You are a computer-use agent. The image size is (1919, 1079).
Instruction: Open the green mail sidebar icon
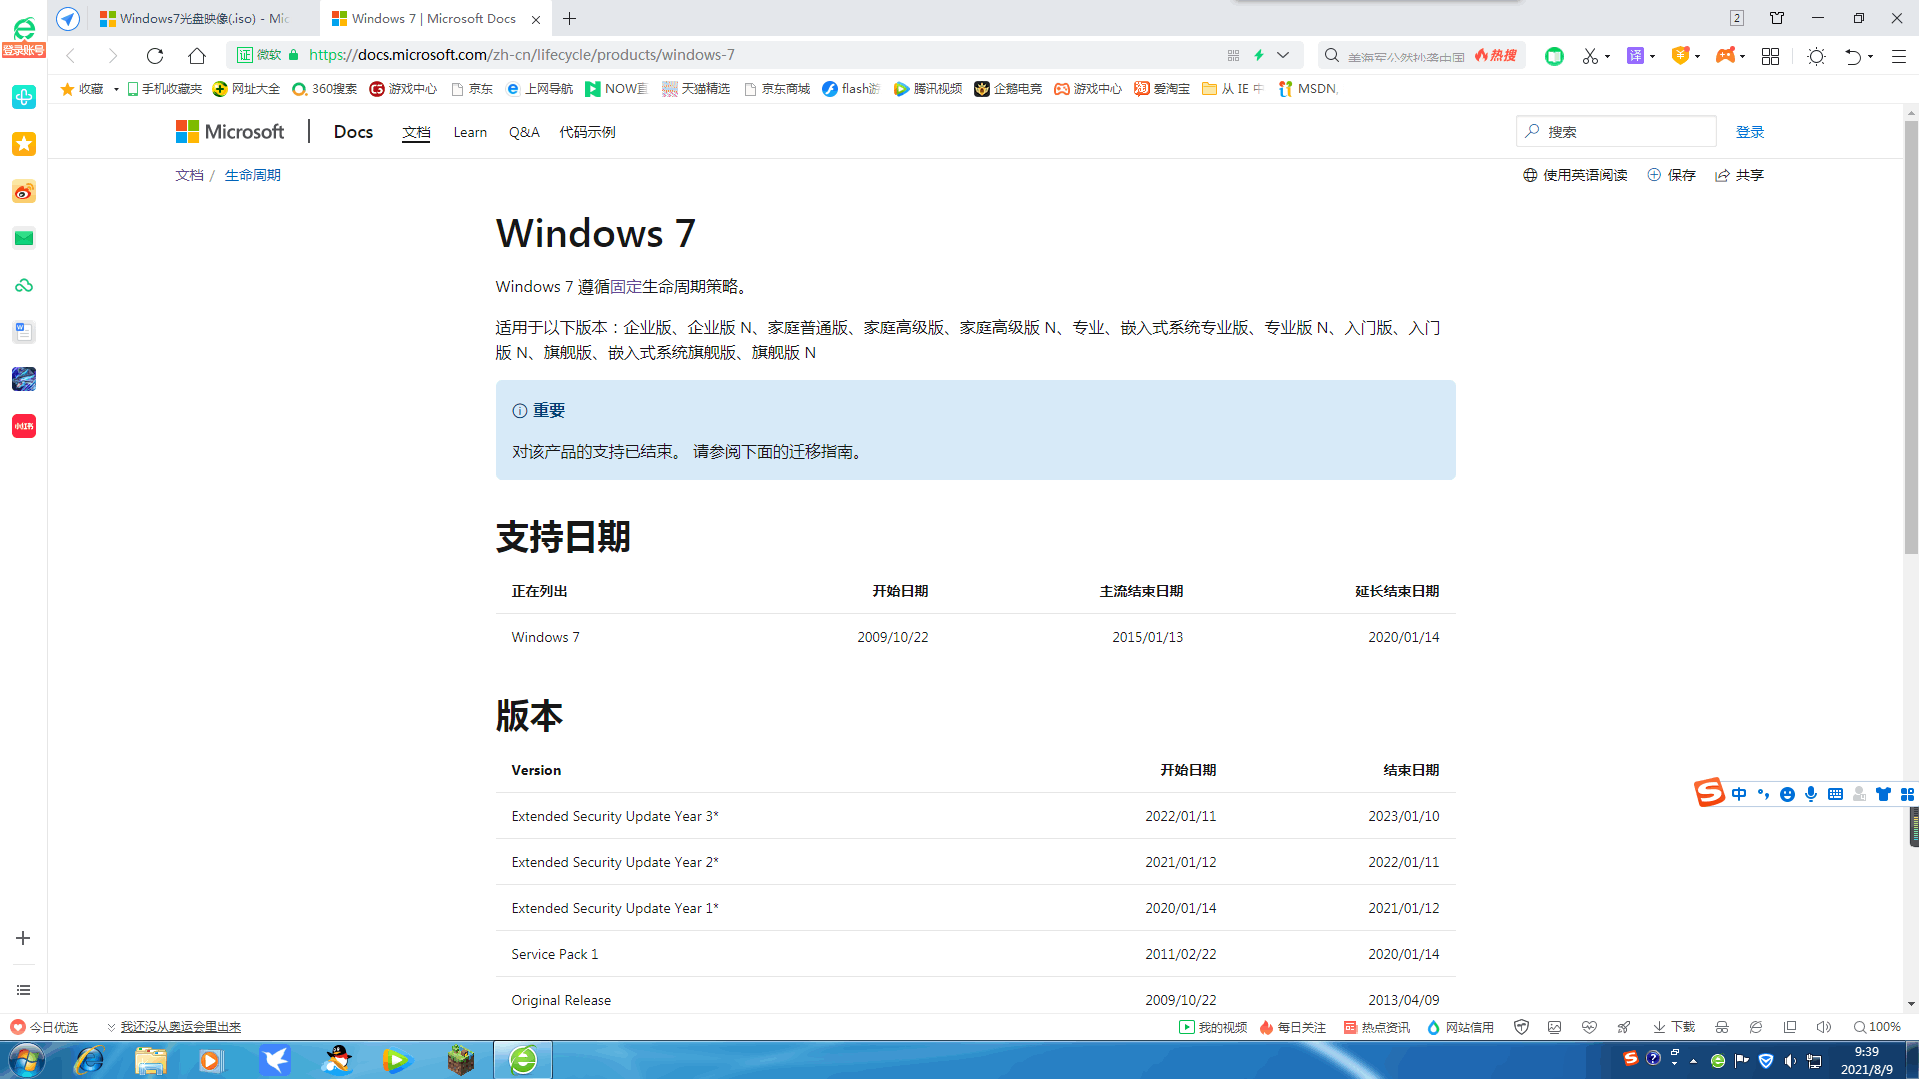point(24,238)
